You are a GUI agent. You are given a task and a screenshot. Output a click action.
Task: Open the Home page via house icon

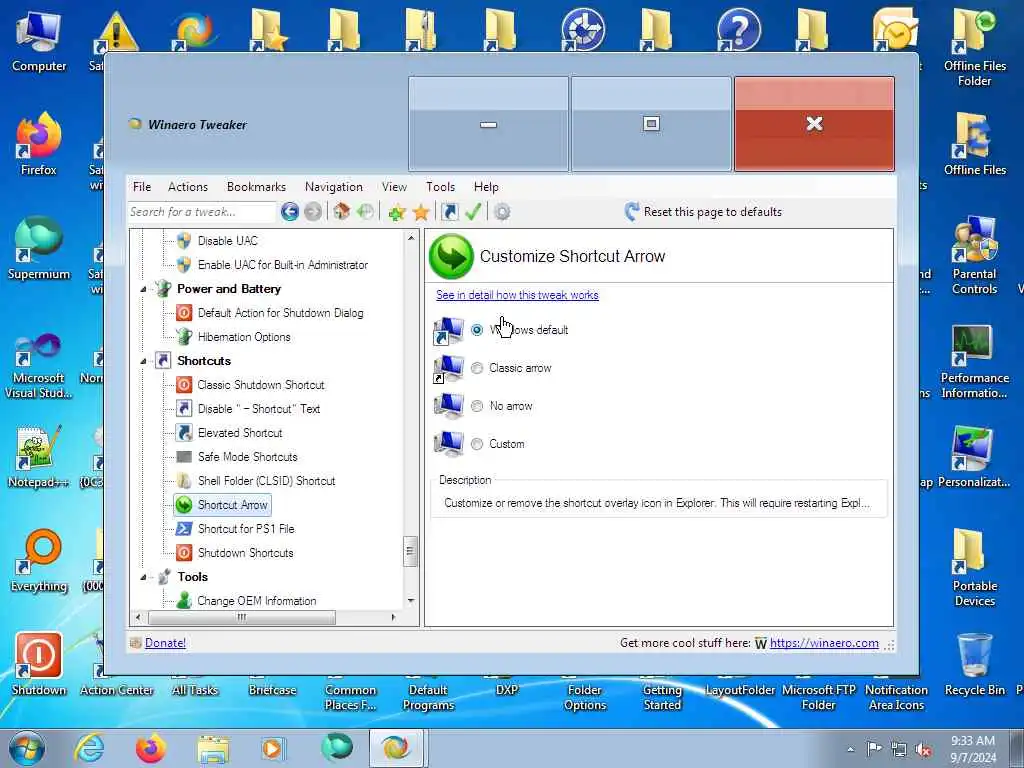[342, 212]
